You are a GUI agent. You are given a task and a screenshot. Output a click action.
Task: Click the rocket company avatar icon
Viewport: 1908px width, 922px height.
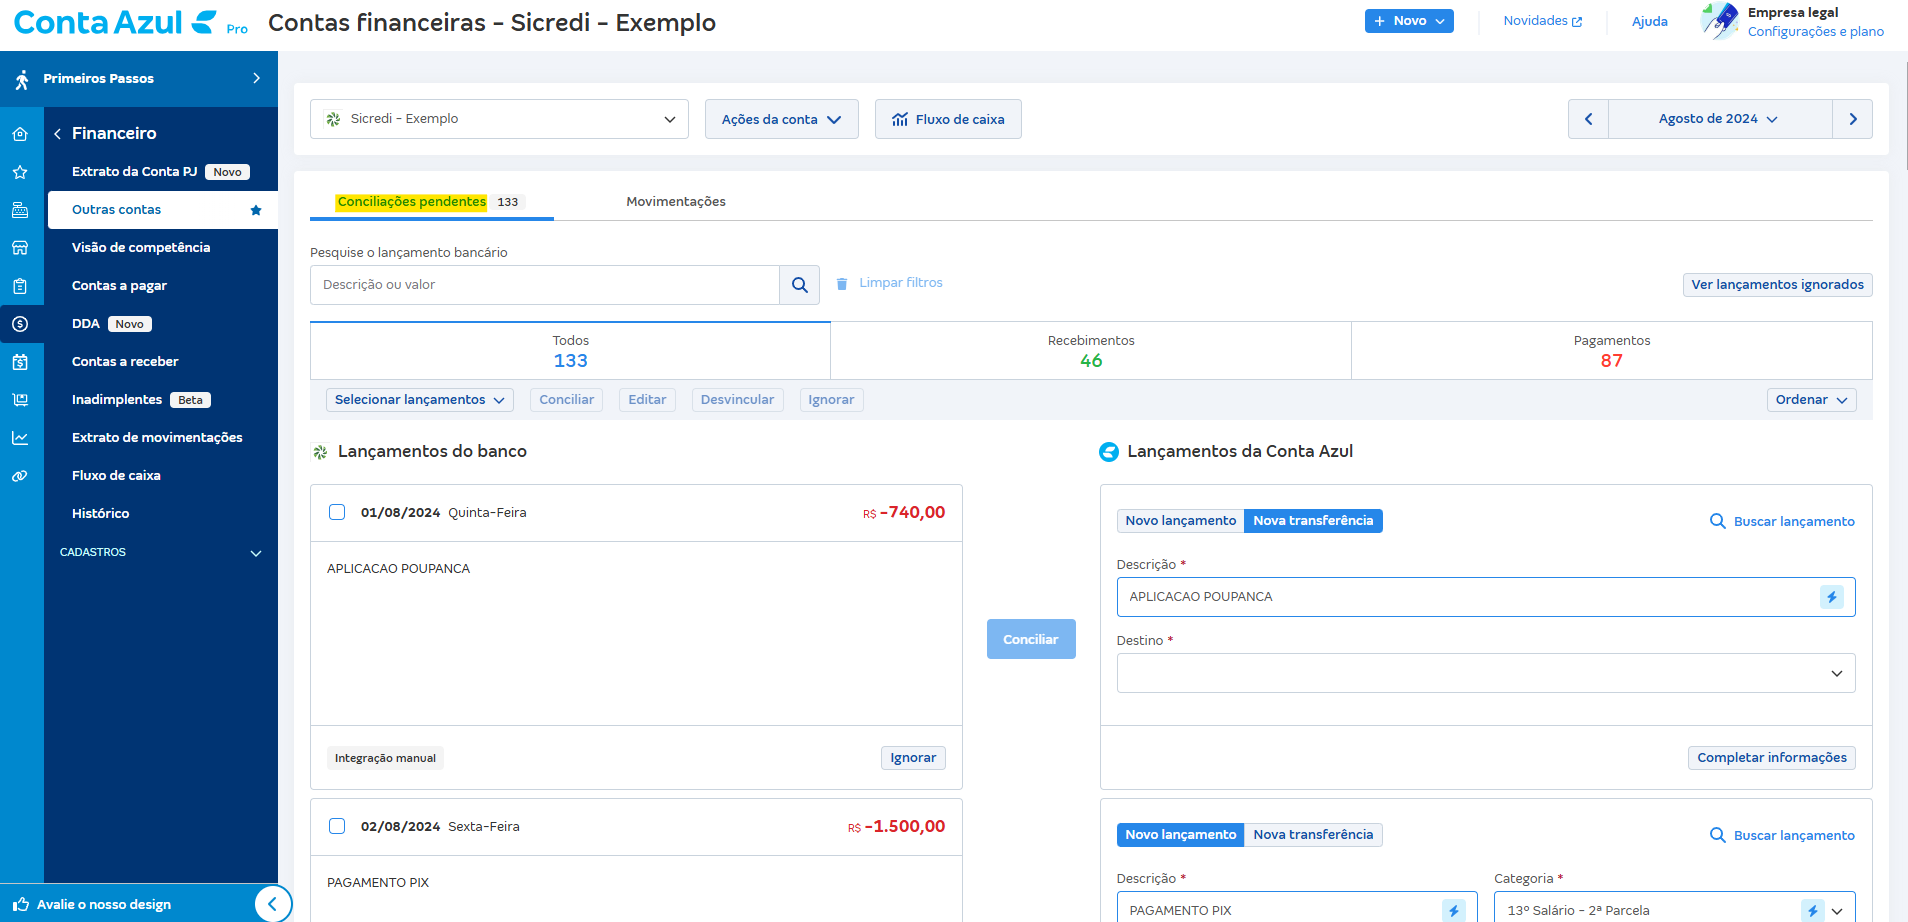click(x=1720, y=21)
